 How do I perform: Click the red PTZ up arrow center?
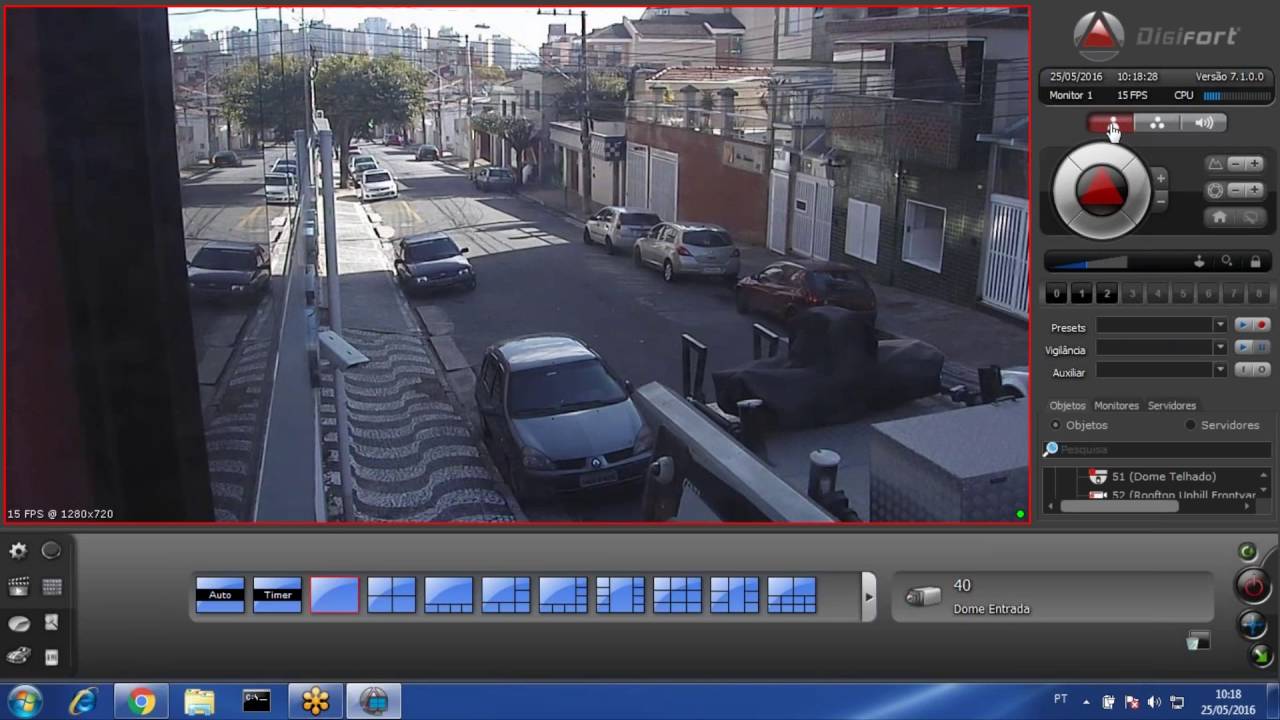[x=1102, y=189]
